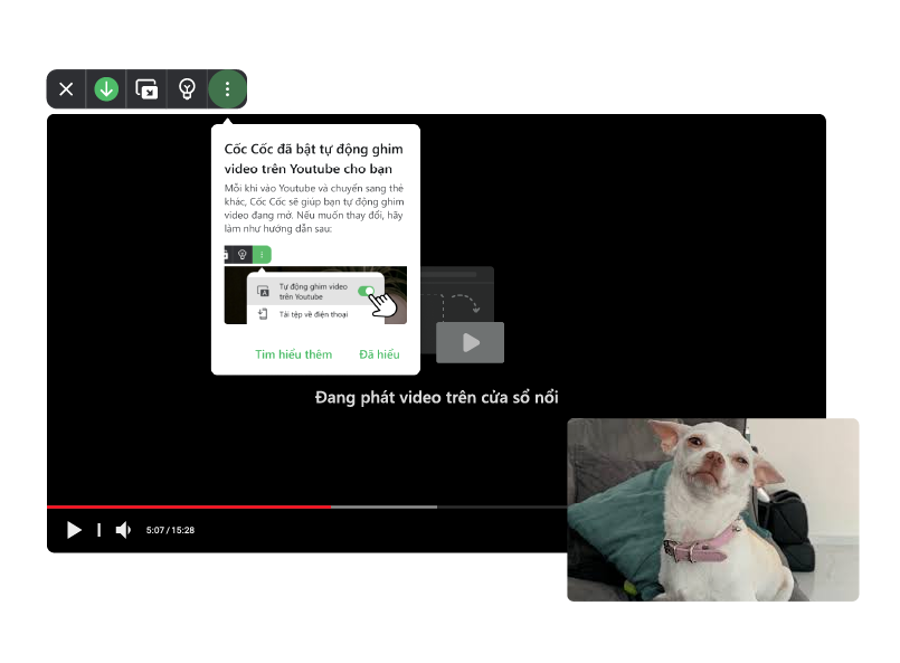Viewport: 900px width, 663px height.
Task: Click the X icon on the video toolbar
Action: pos(65,88)
